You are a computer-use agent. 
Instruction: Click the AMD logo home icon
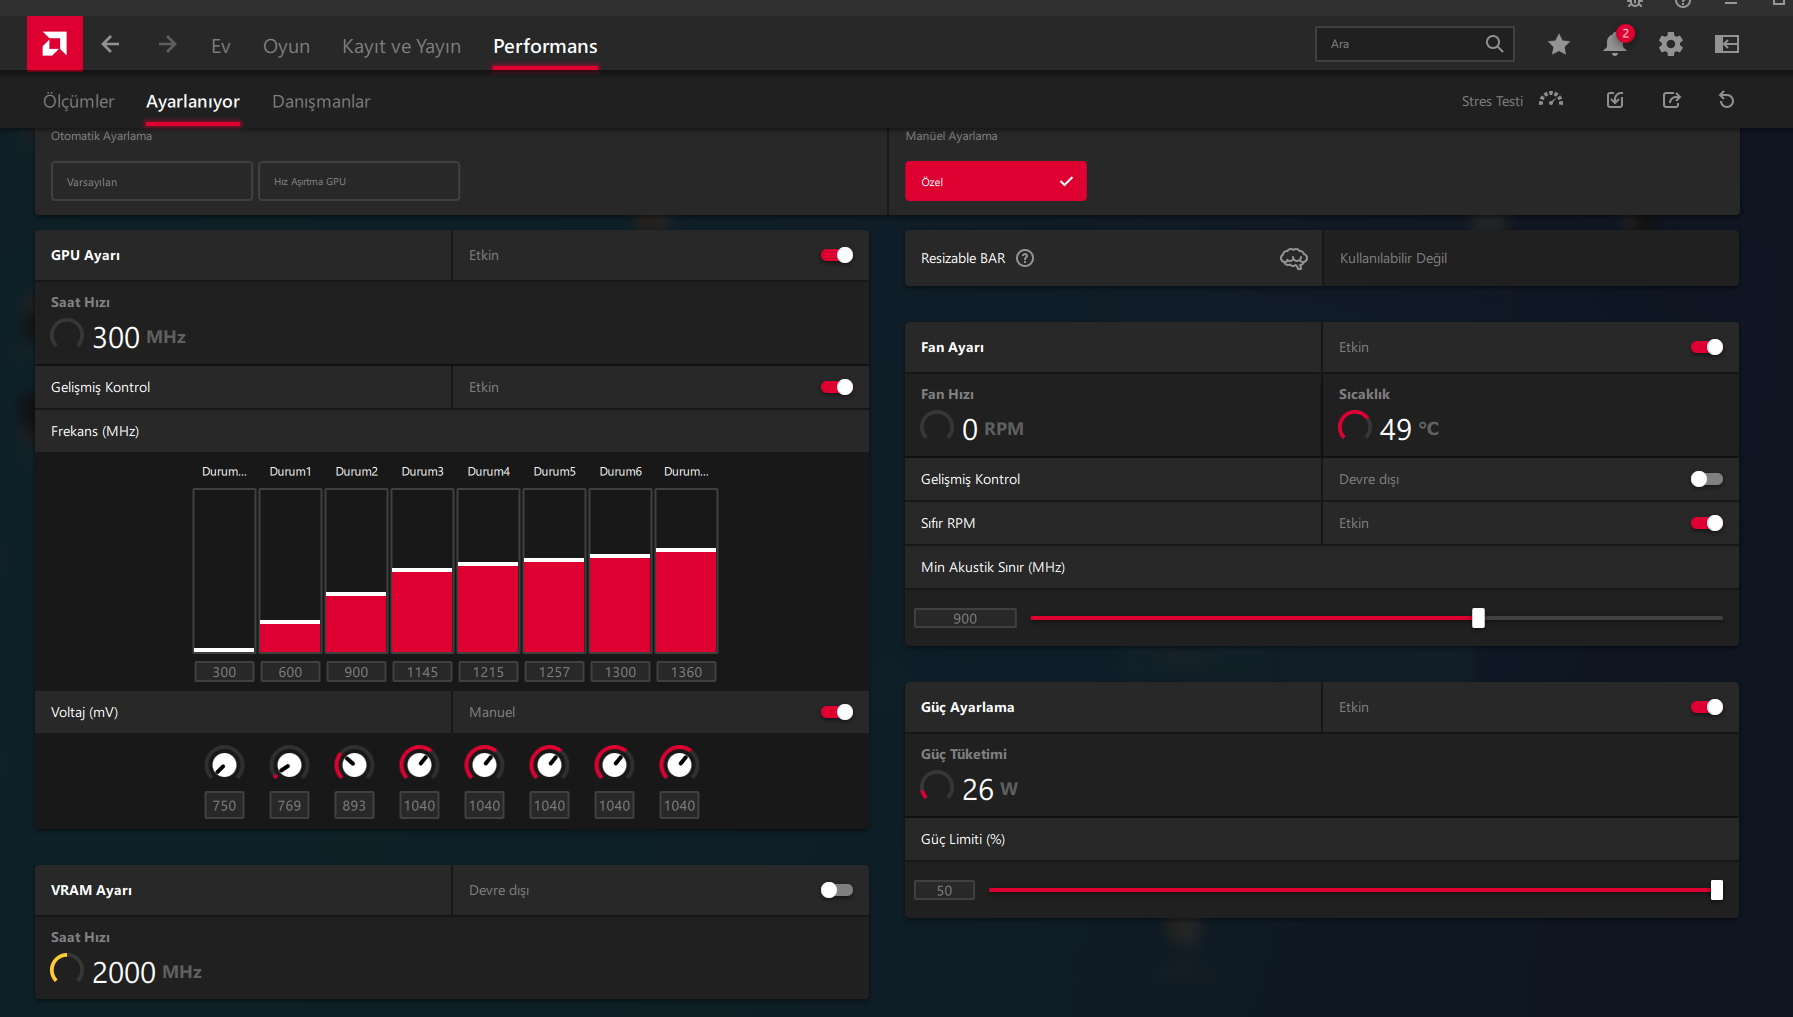click(x=55, y=44)
